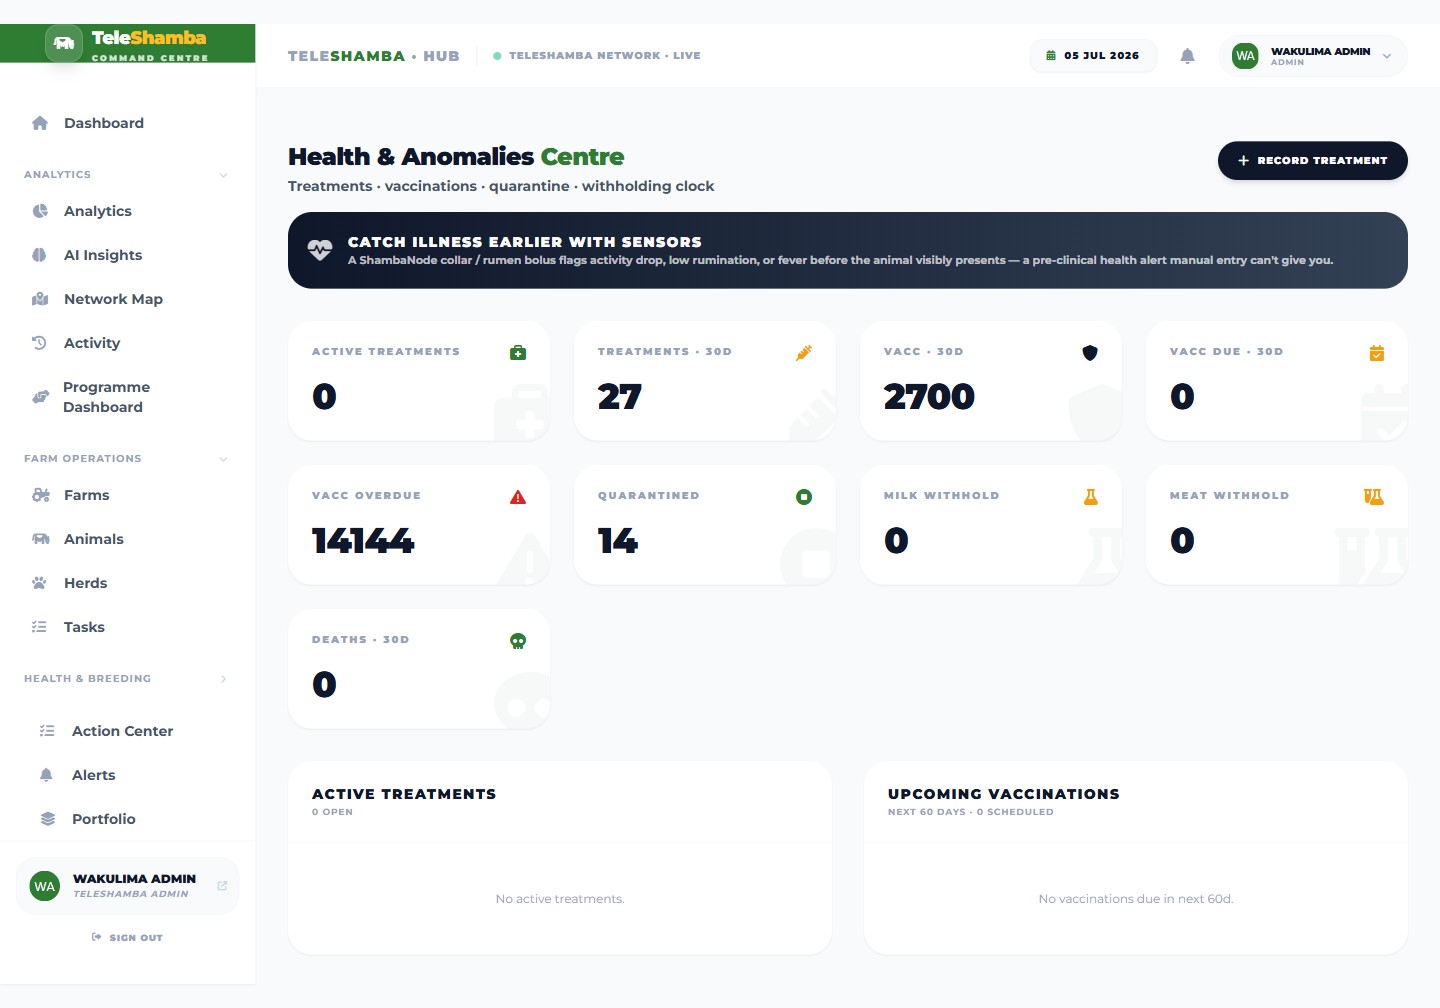This screenshot has height=1008, width=1440.
Task: Click the Treatments syringe icon
Action: tap(804, 353)
